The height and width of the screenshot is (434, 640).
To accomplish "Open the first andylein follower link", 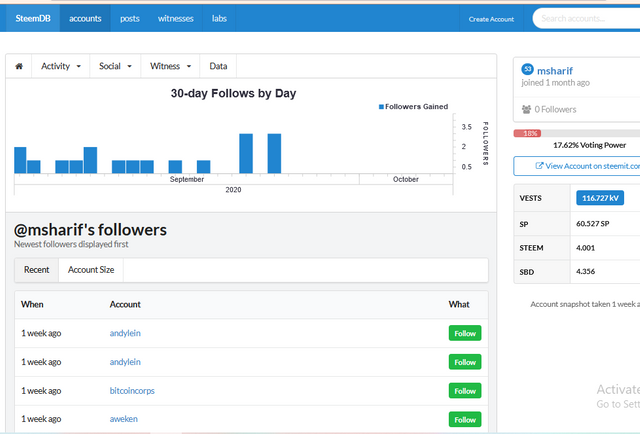I will coord(125,333).
